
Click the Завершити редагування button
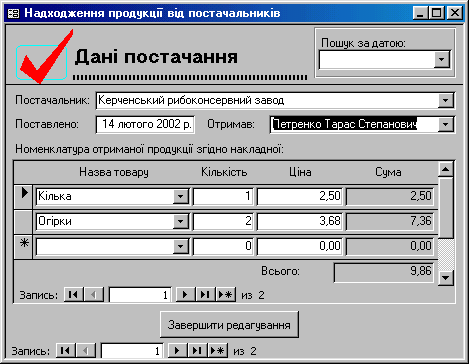tap(229, 325)
